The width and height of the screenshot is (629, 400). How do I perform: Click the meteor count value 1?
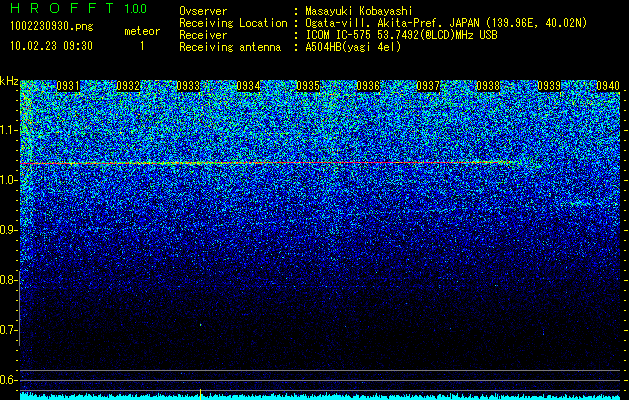coord(142,46)
